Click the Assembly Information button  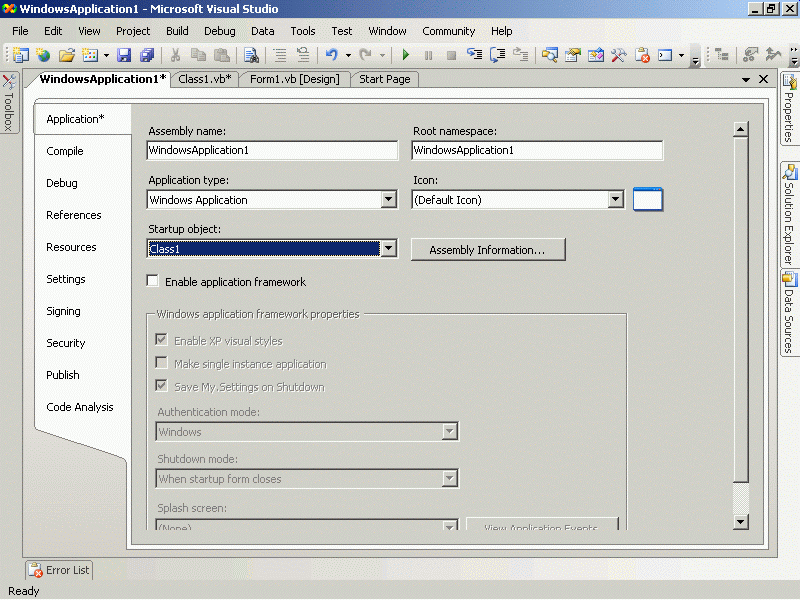(487, 250)
